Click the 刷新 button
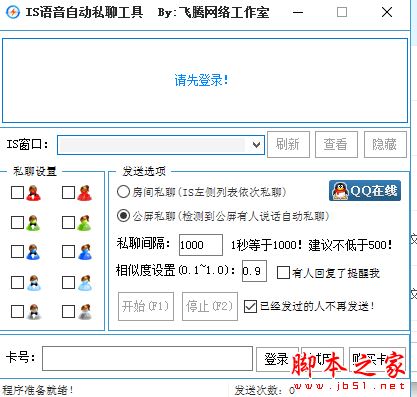 (288, 144)
